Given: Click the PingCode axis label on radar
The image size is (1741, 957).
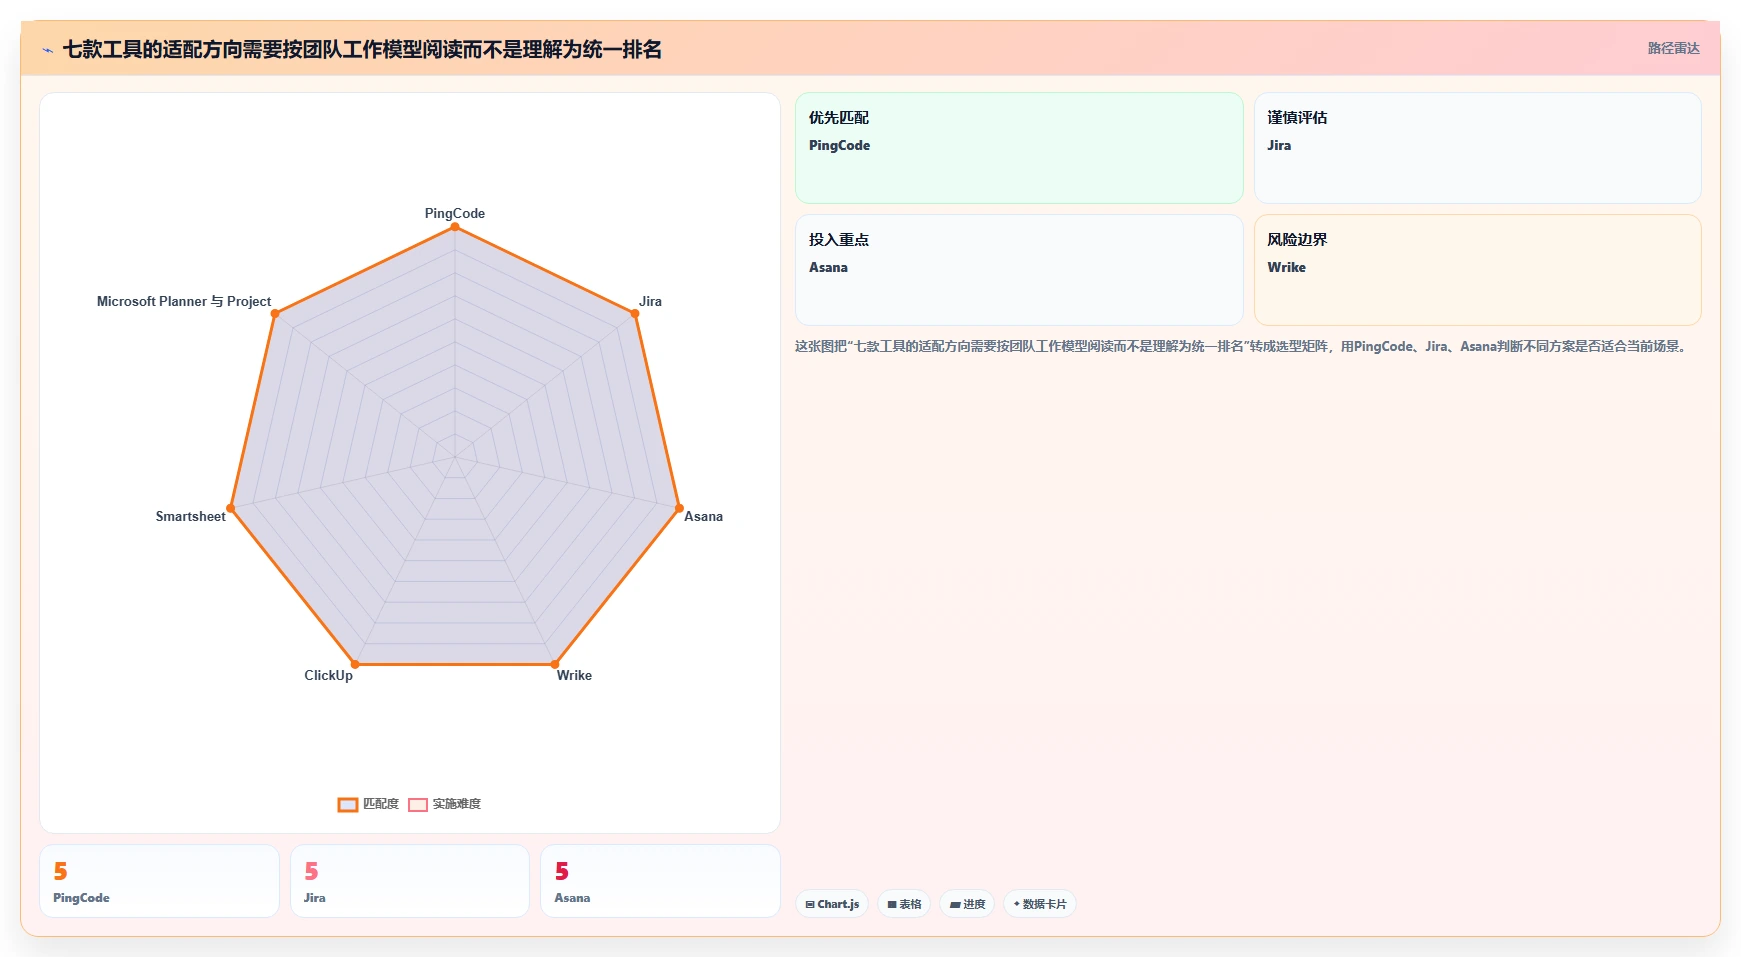Looking at the screenshot, I should pyautogui.click(x=455, y=213).
